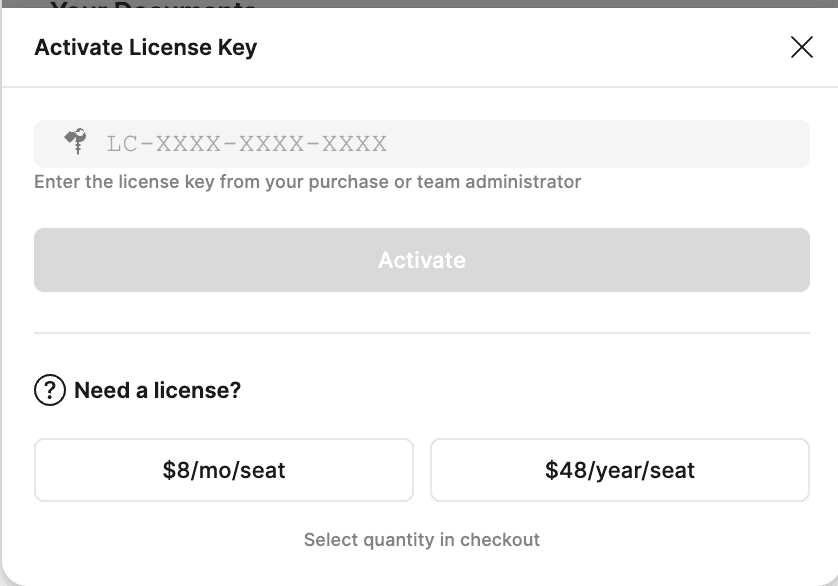Choose the annual subscription option

(619, 470)
